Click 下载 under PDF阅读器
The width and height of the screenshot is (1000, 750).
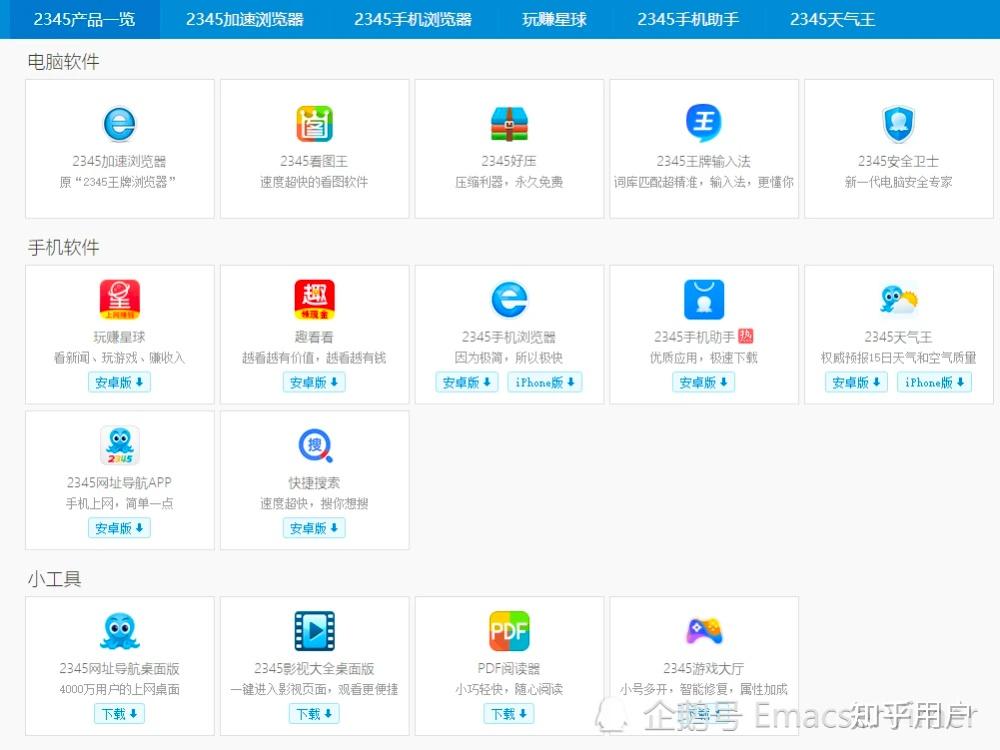509,714
